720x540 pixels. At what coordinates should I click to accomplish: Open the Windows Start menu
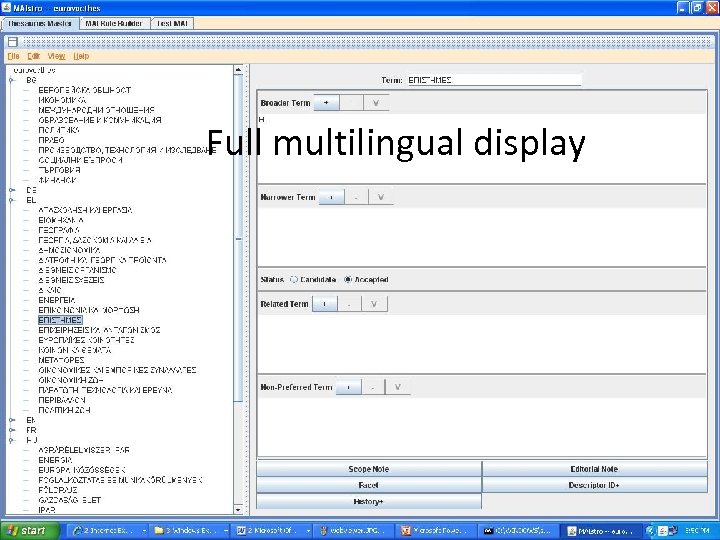pyautogui.click(x=29, y=531)
